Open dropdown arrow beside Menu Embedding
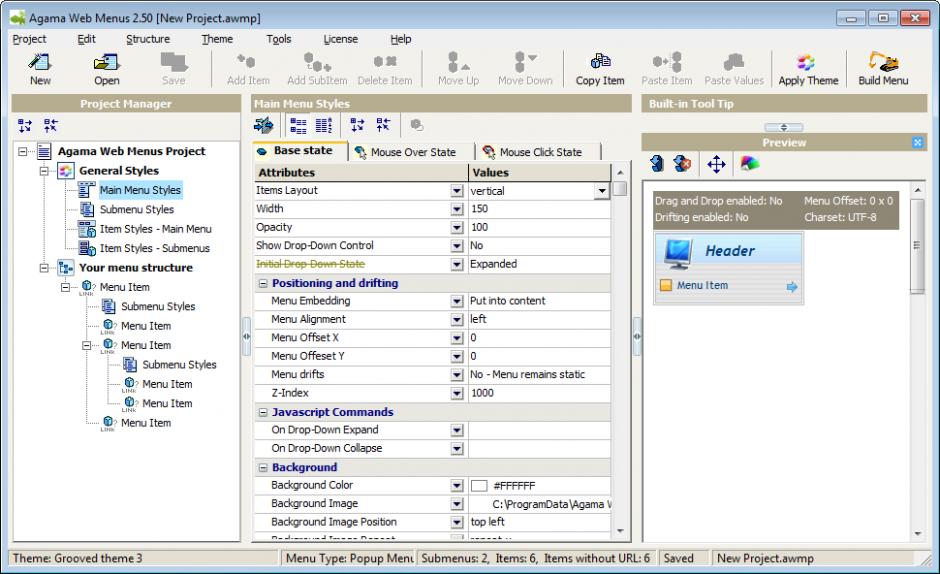This screenshot has height=574, width=940. 457,301
